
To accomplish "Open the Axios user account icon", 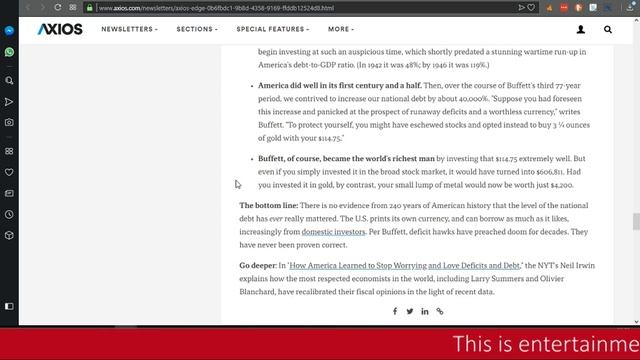I will point(580,29).
